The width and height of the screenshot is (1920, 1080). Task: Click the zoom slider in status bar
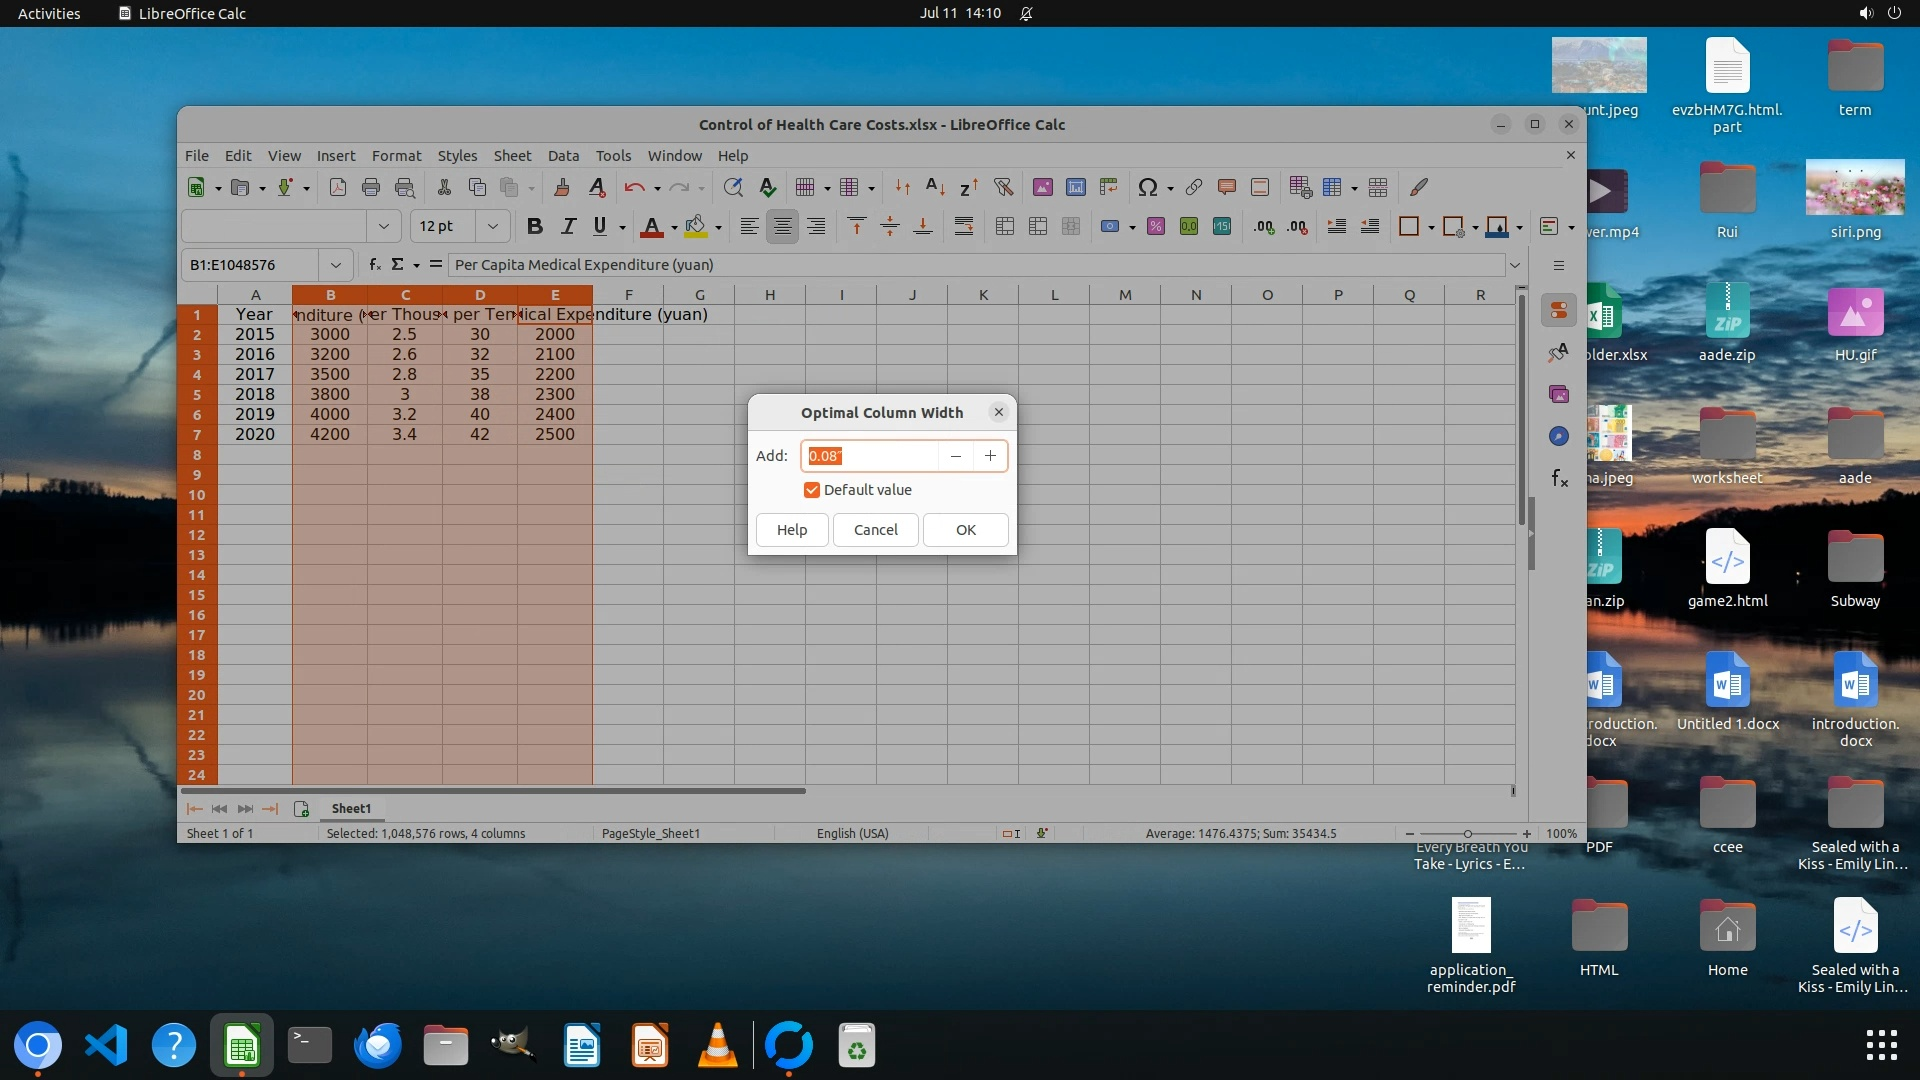pos(1467,834)
